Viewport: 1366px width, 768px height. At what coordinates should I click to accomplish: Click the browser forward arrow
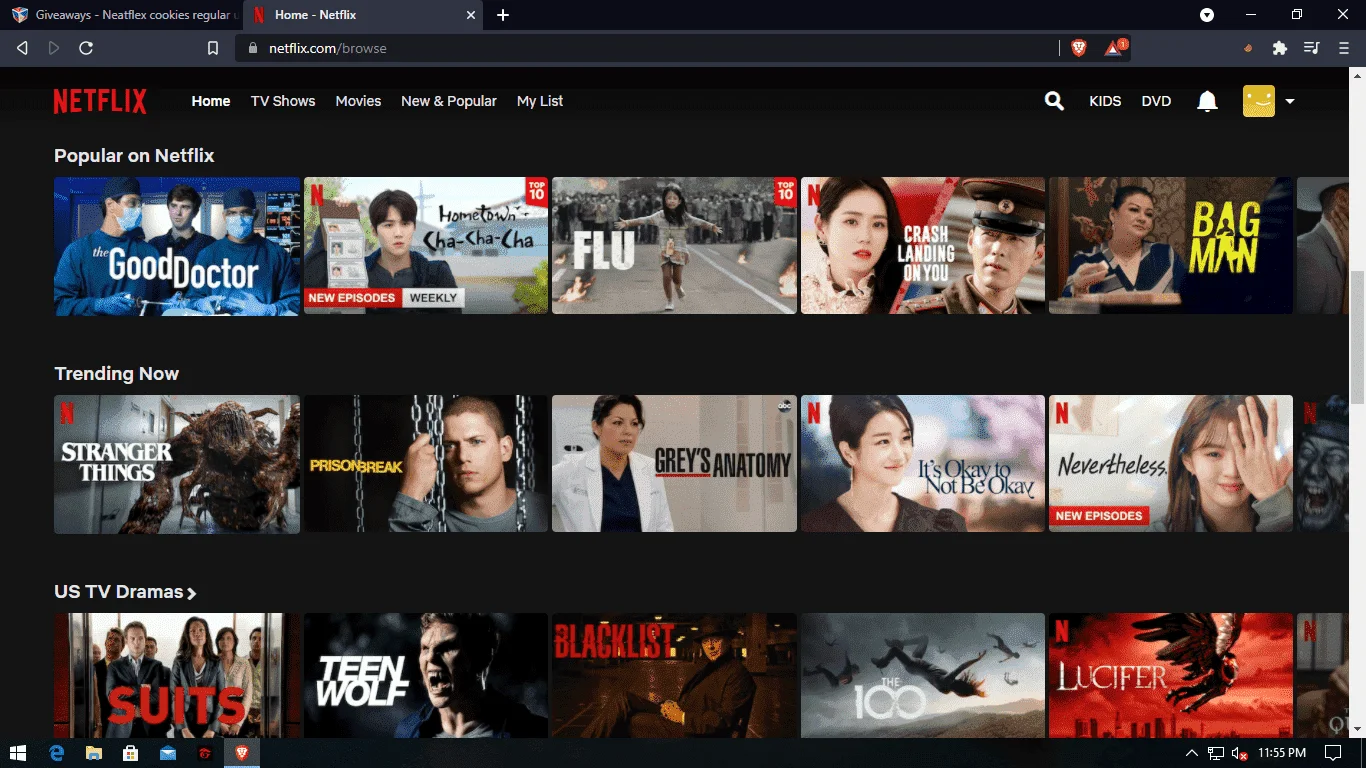[54, 48]
